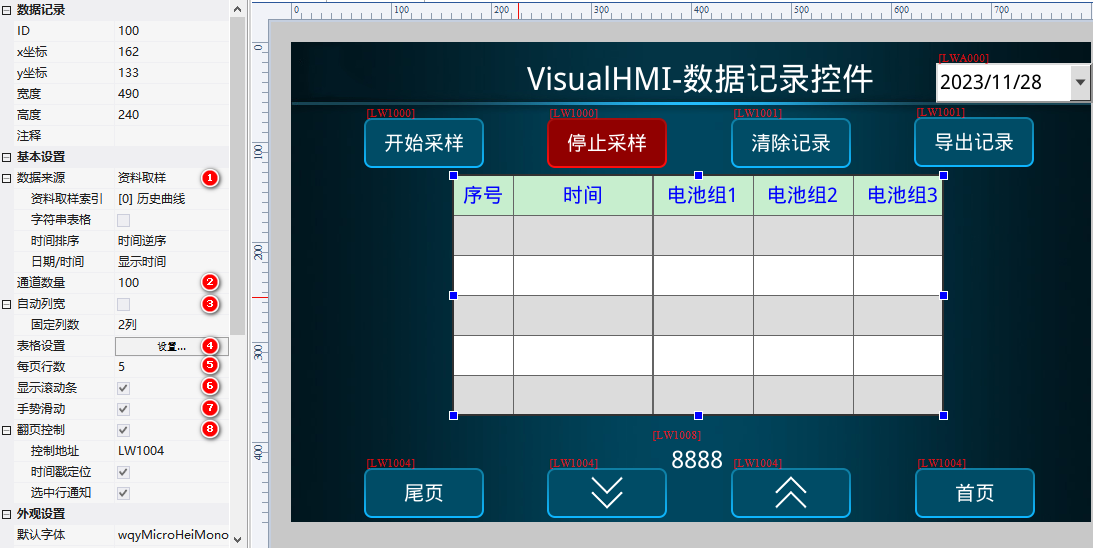Click the double-chevron page down button
1093x548 pixels.
[x=607, y=493]
